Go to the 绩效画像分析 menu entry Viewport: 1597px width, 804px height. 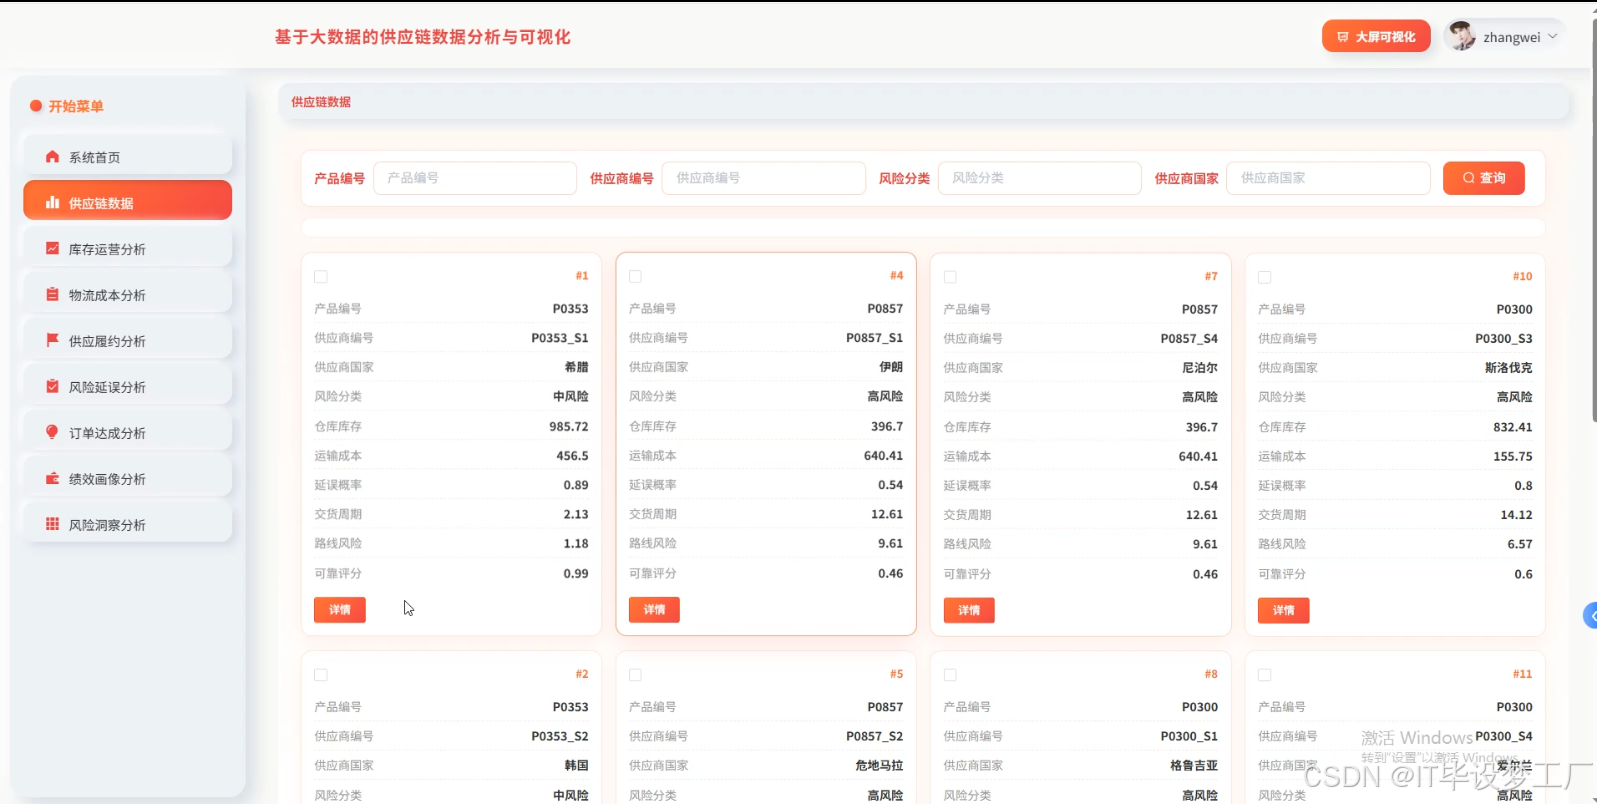[128, 479]
